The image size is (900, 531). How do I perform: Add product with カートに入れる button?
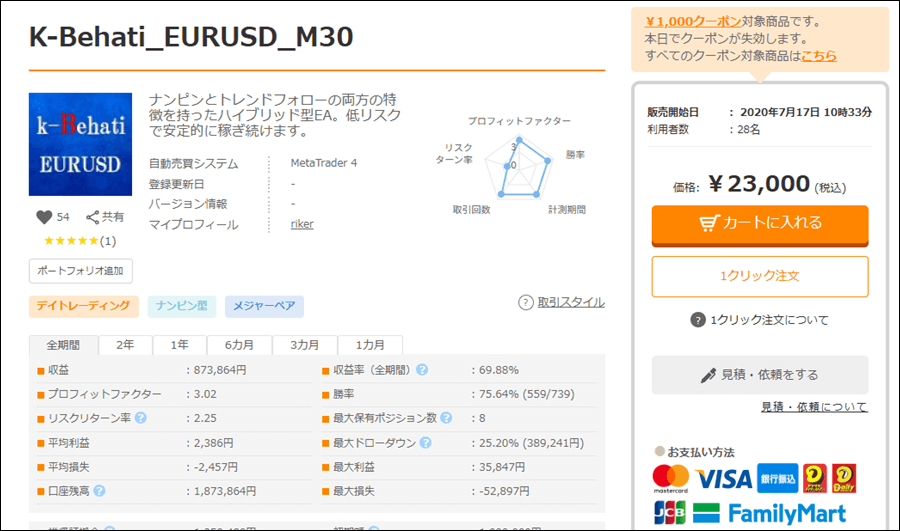tap(759, 223)
